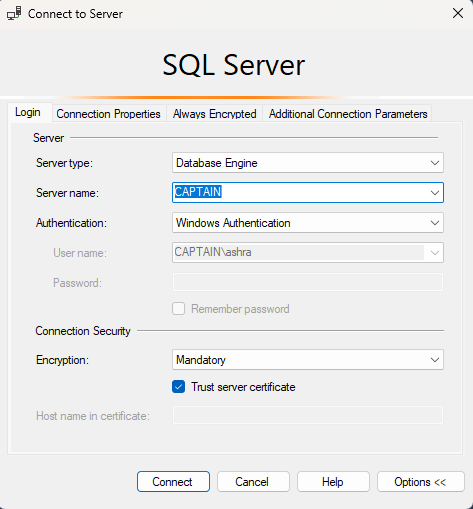The image size is (473, 509).
Task: Collapse options with Options << button
Action: pos(420,482)
